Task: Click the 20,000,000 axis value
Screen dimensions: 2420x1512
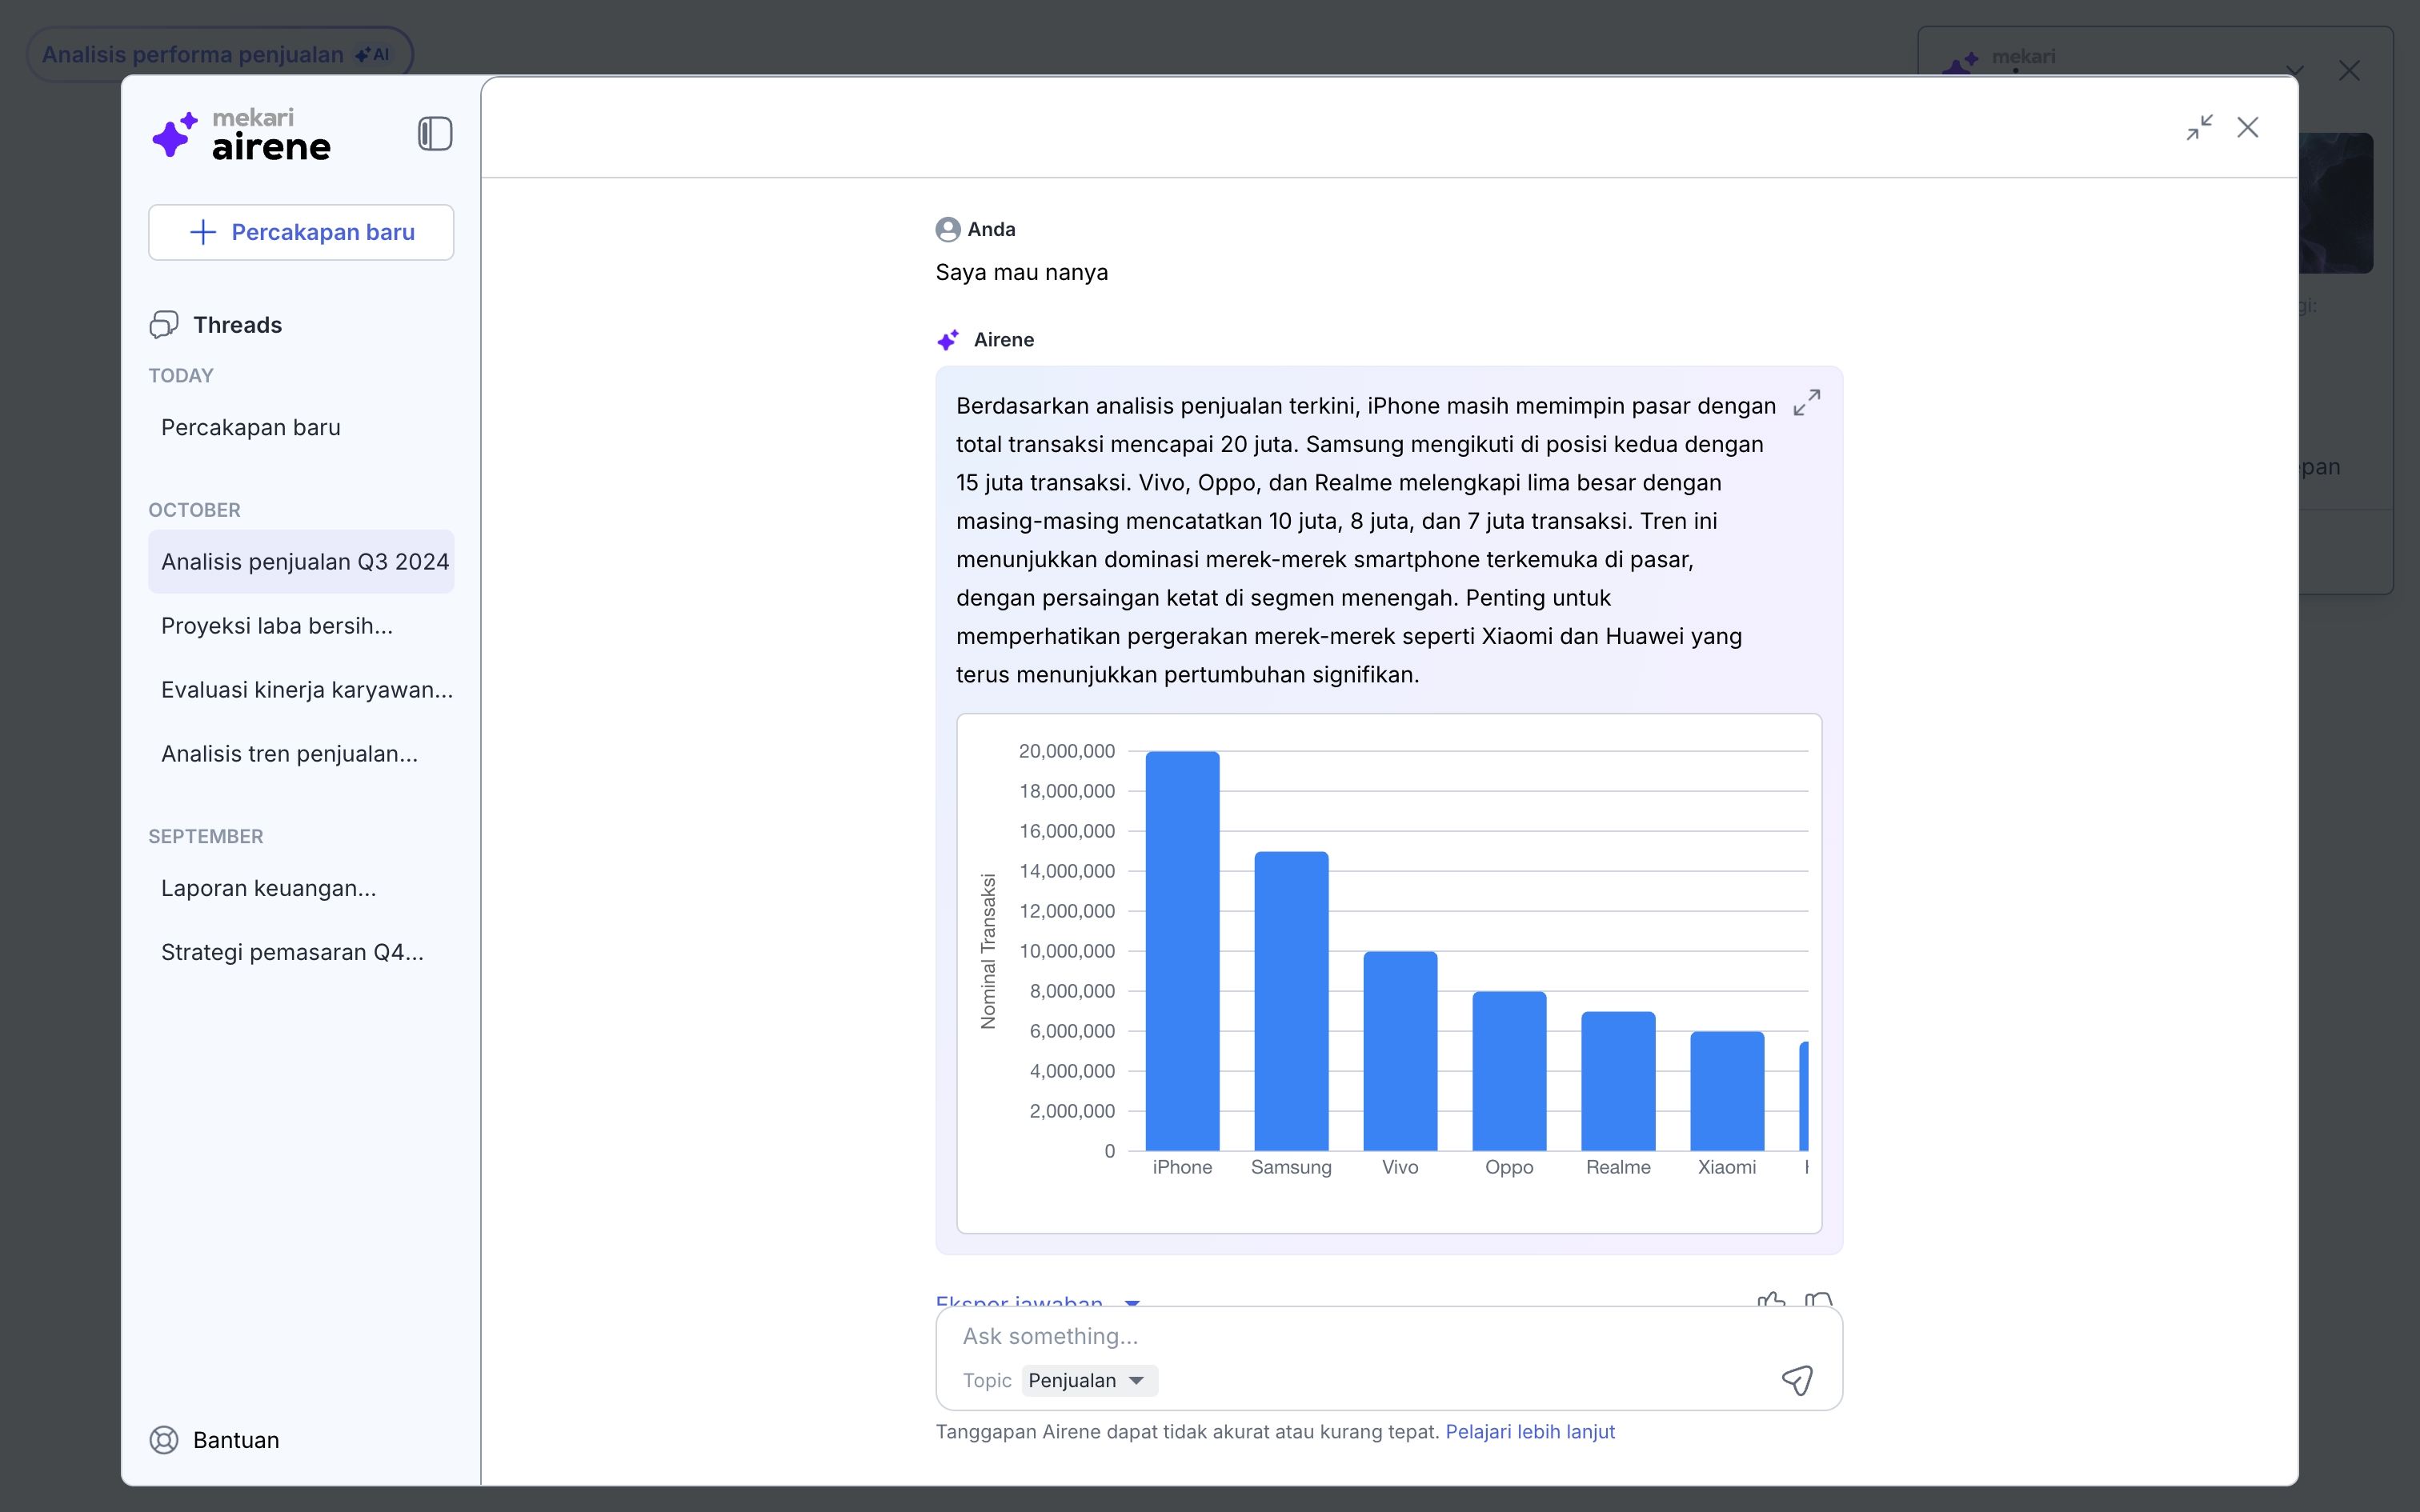Action: pyautogui.click(x=1066, y=751)
